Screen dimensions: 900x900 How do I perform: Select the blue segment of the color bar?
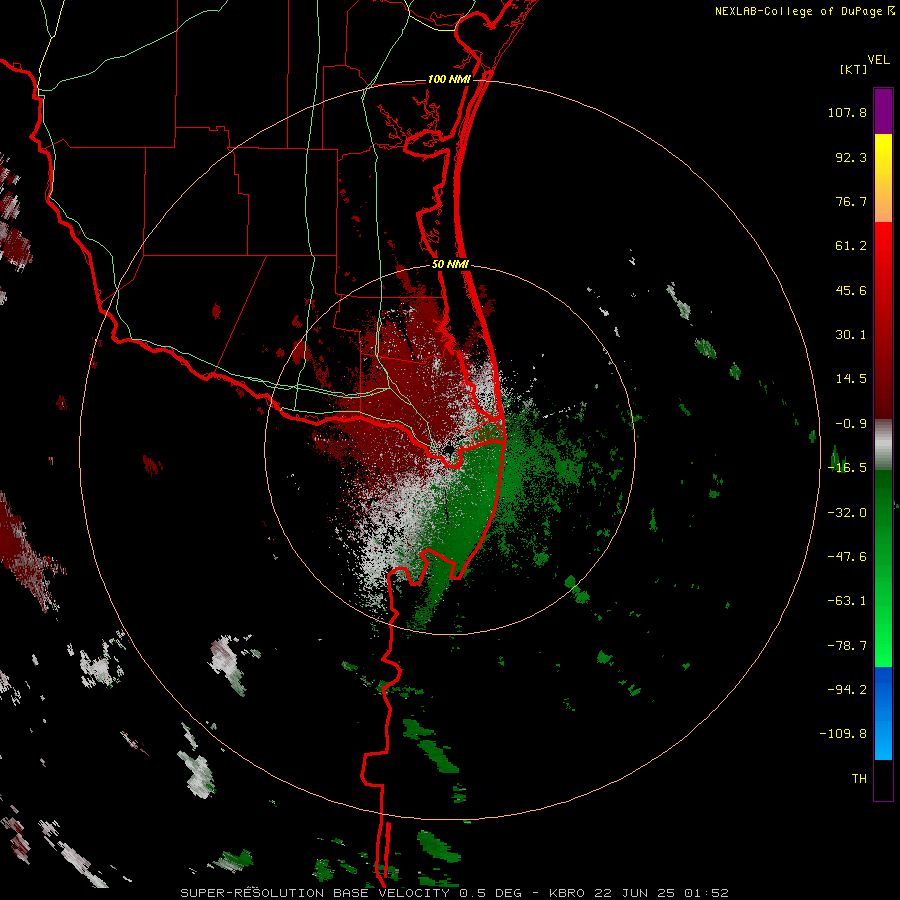point(883,713)
